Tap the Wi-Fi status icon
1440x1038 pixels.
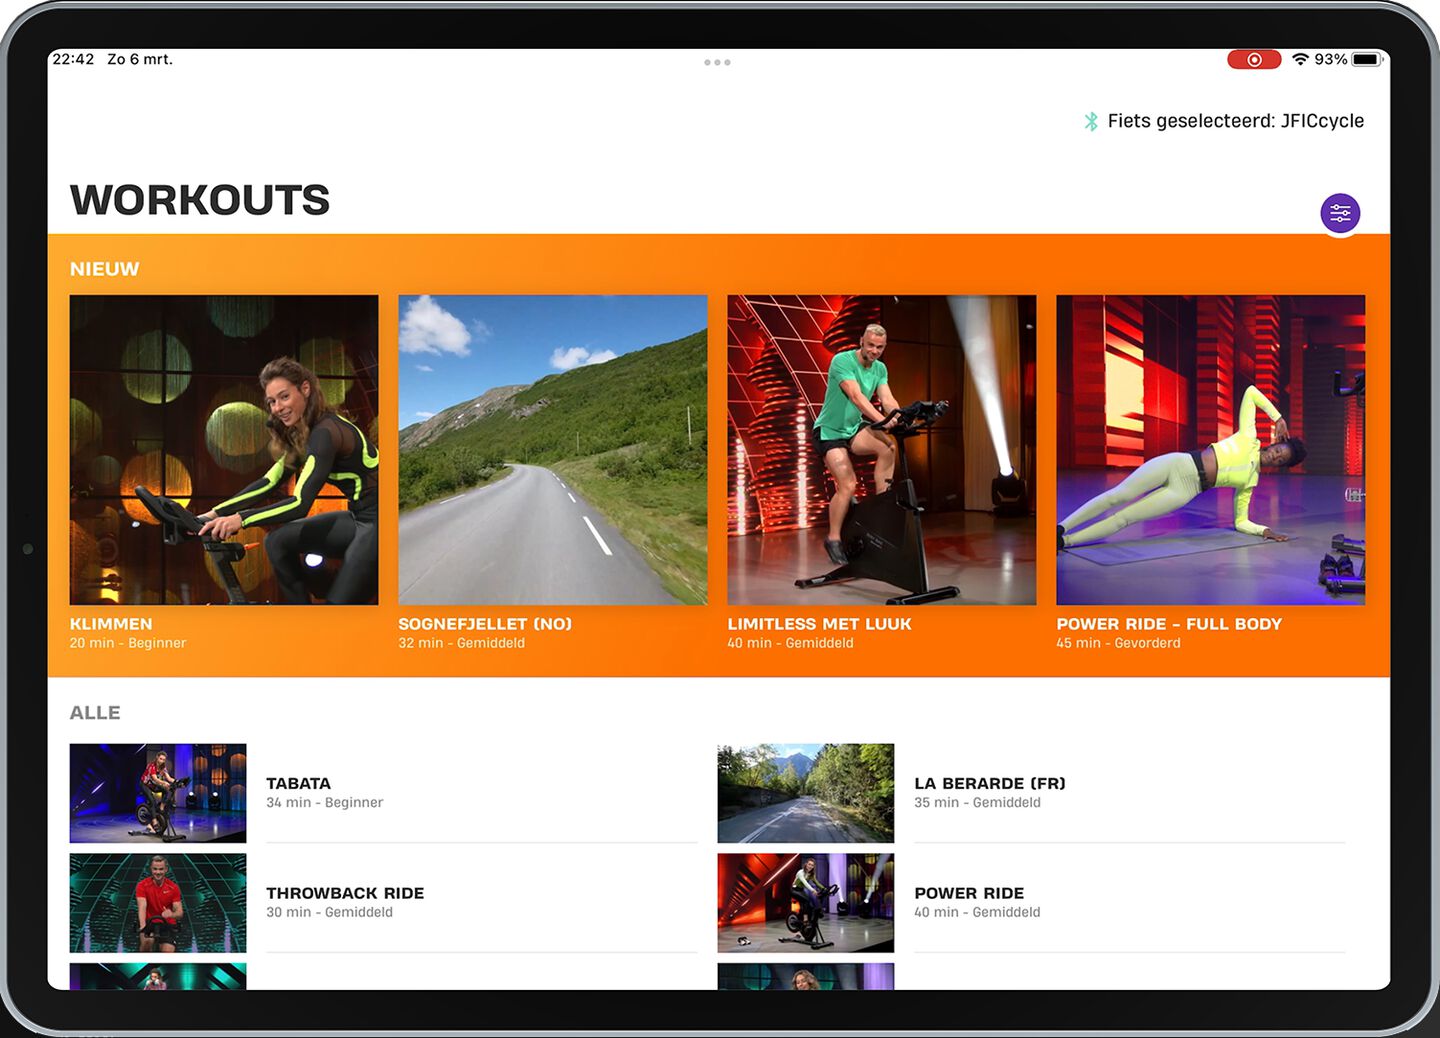[x=1299, y=60]
